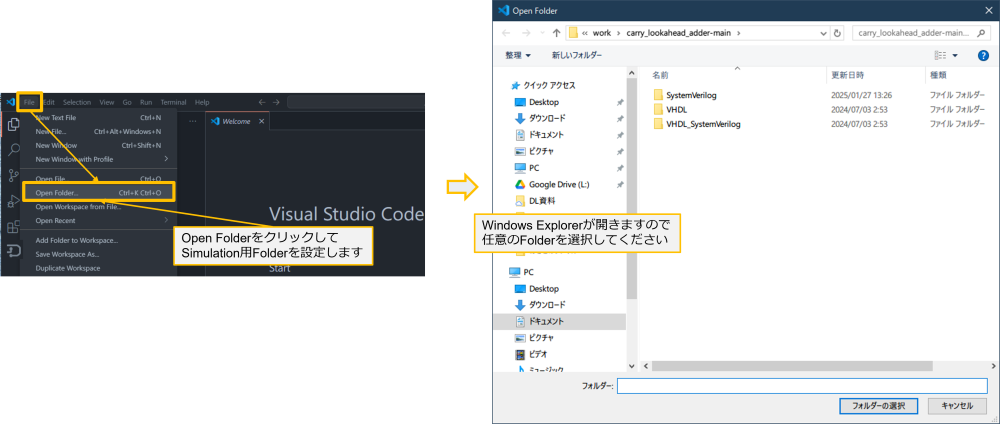The height and width of the screenshot is (424, 1000).
Task: Choose Open Folder... from File menu
Action: coord(98,193)
